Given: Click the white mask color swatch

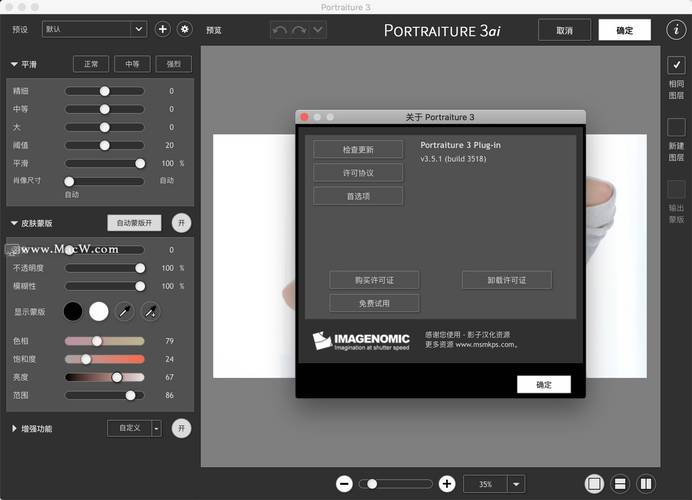Looking at the screenshot, I should [98, 311].
